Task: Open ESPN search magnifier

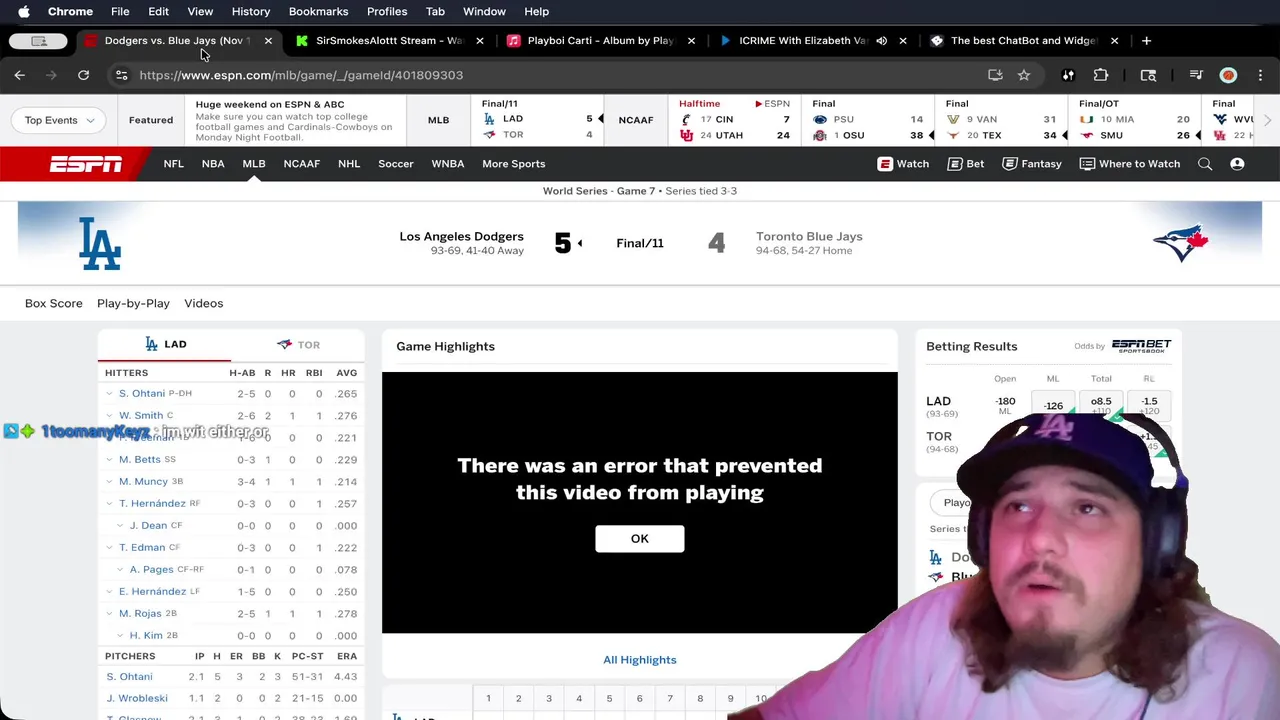Action: (1205, 164)
